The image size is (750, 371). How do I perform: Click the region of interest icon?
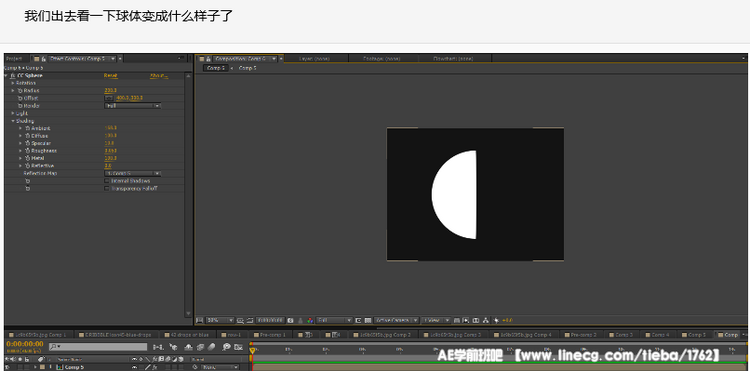pyautogui.click(x=358, y=320)
